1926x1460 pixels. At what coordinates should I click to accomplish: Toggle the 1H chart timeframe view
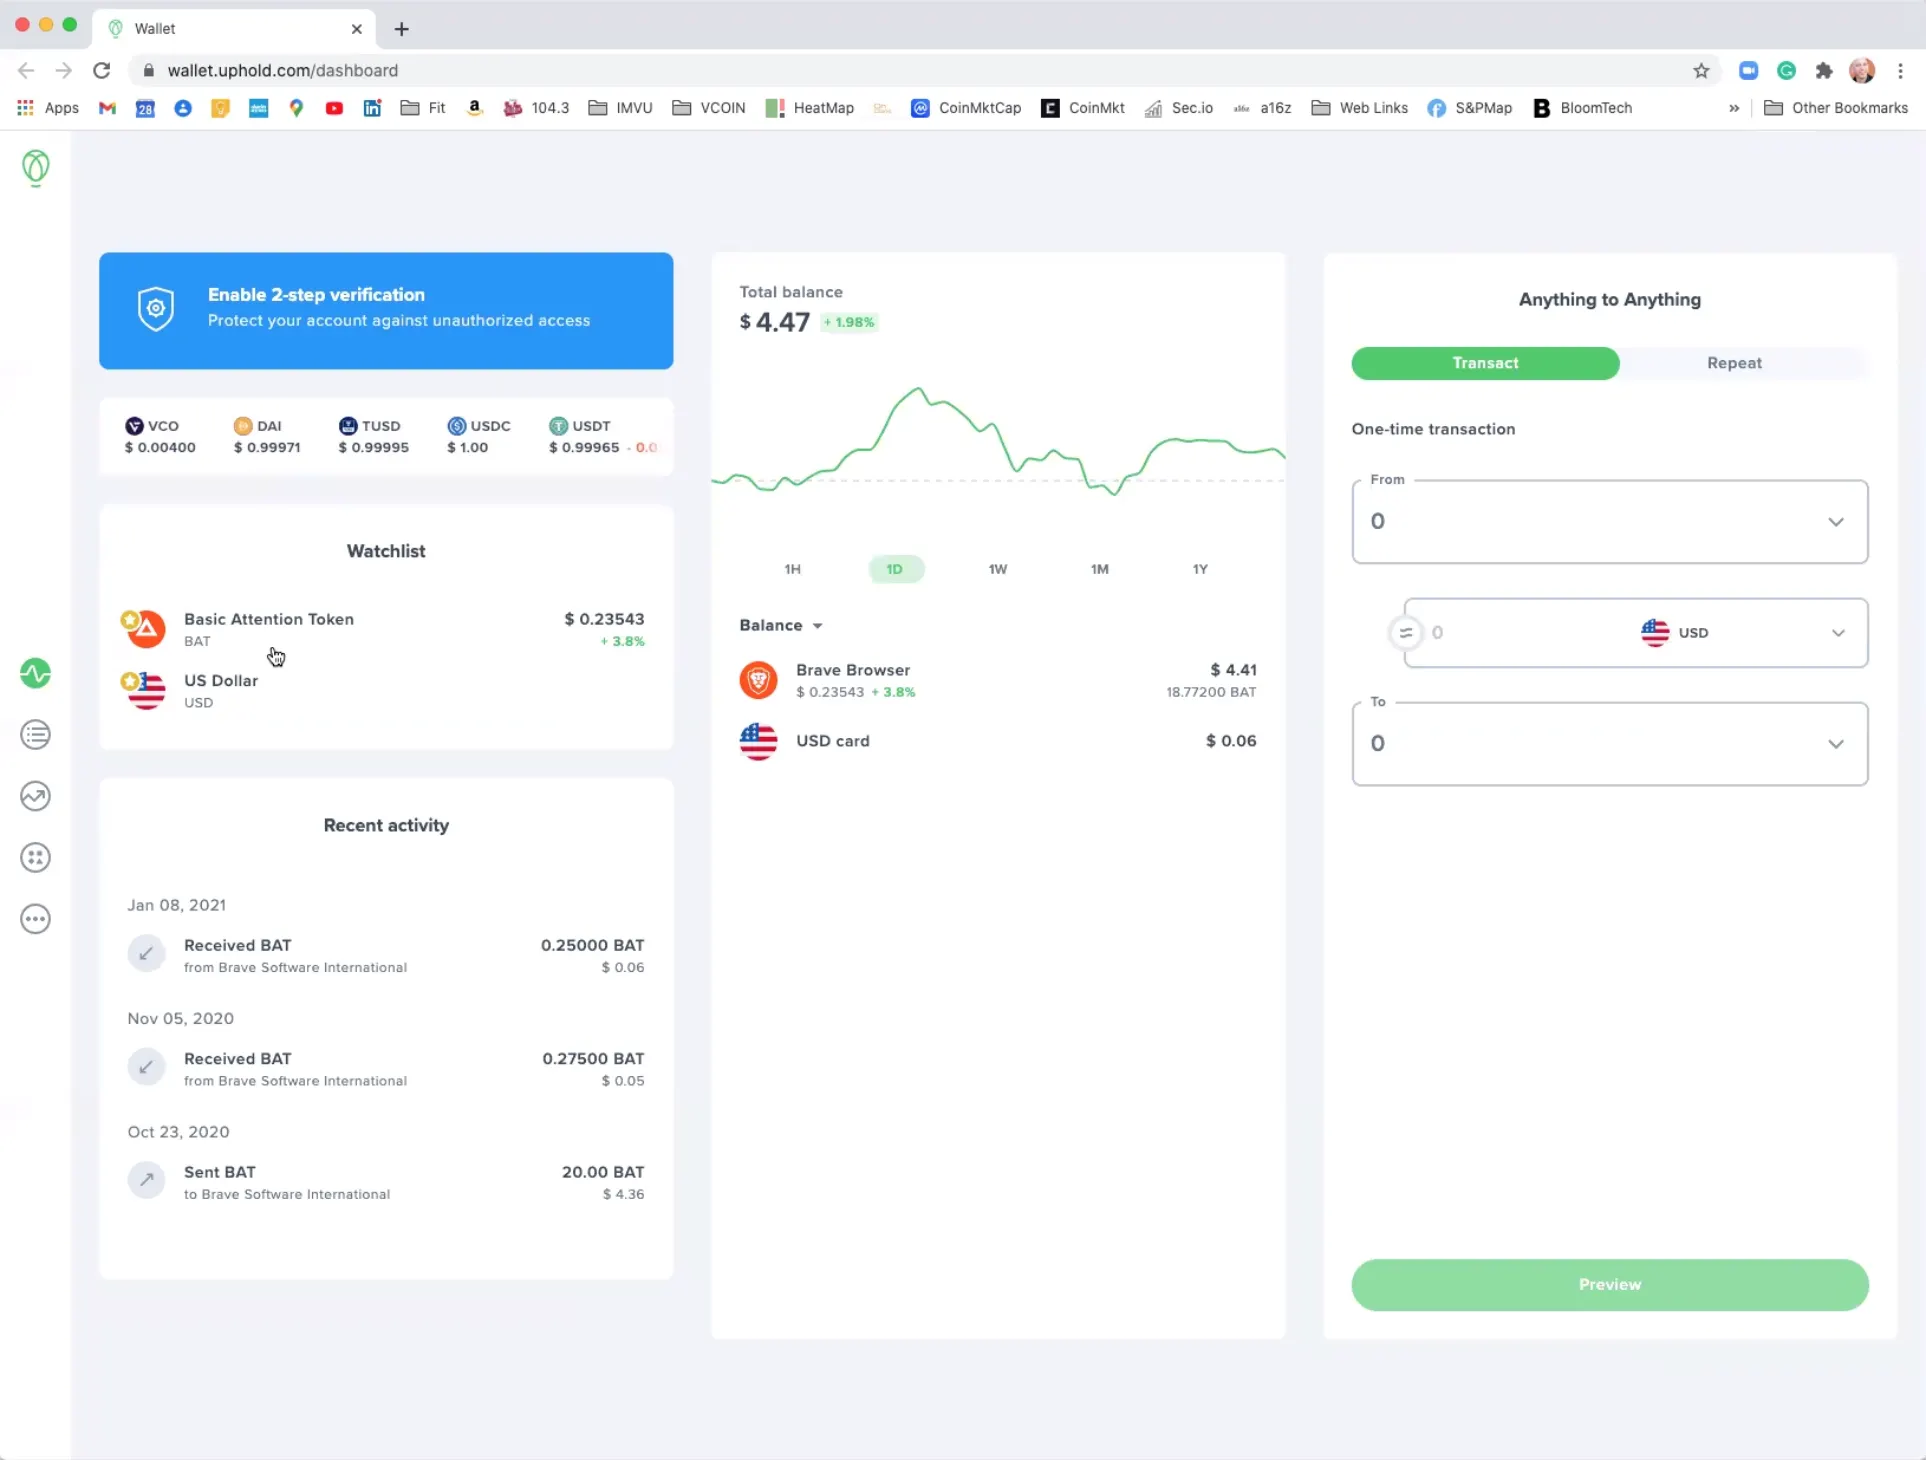793,569
